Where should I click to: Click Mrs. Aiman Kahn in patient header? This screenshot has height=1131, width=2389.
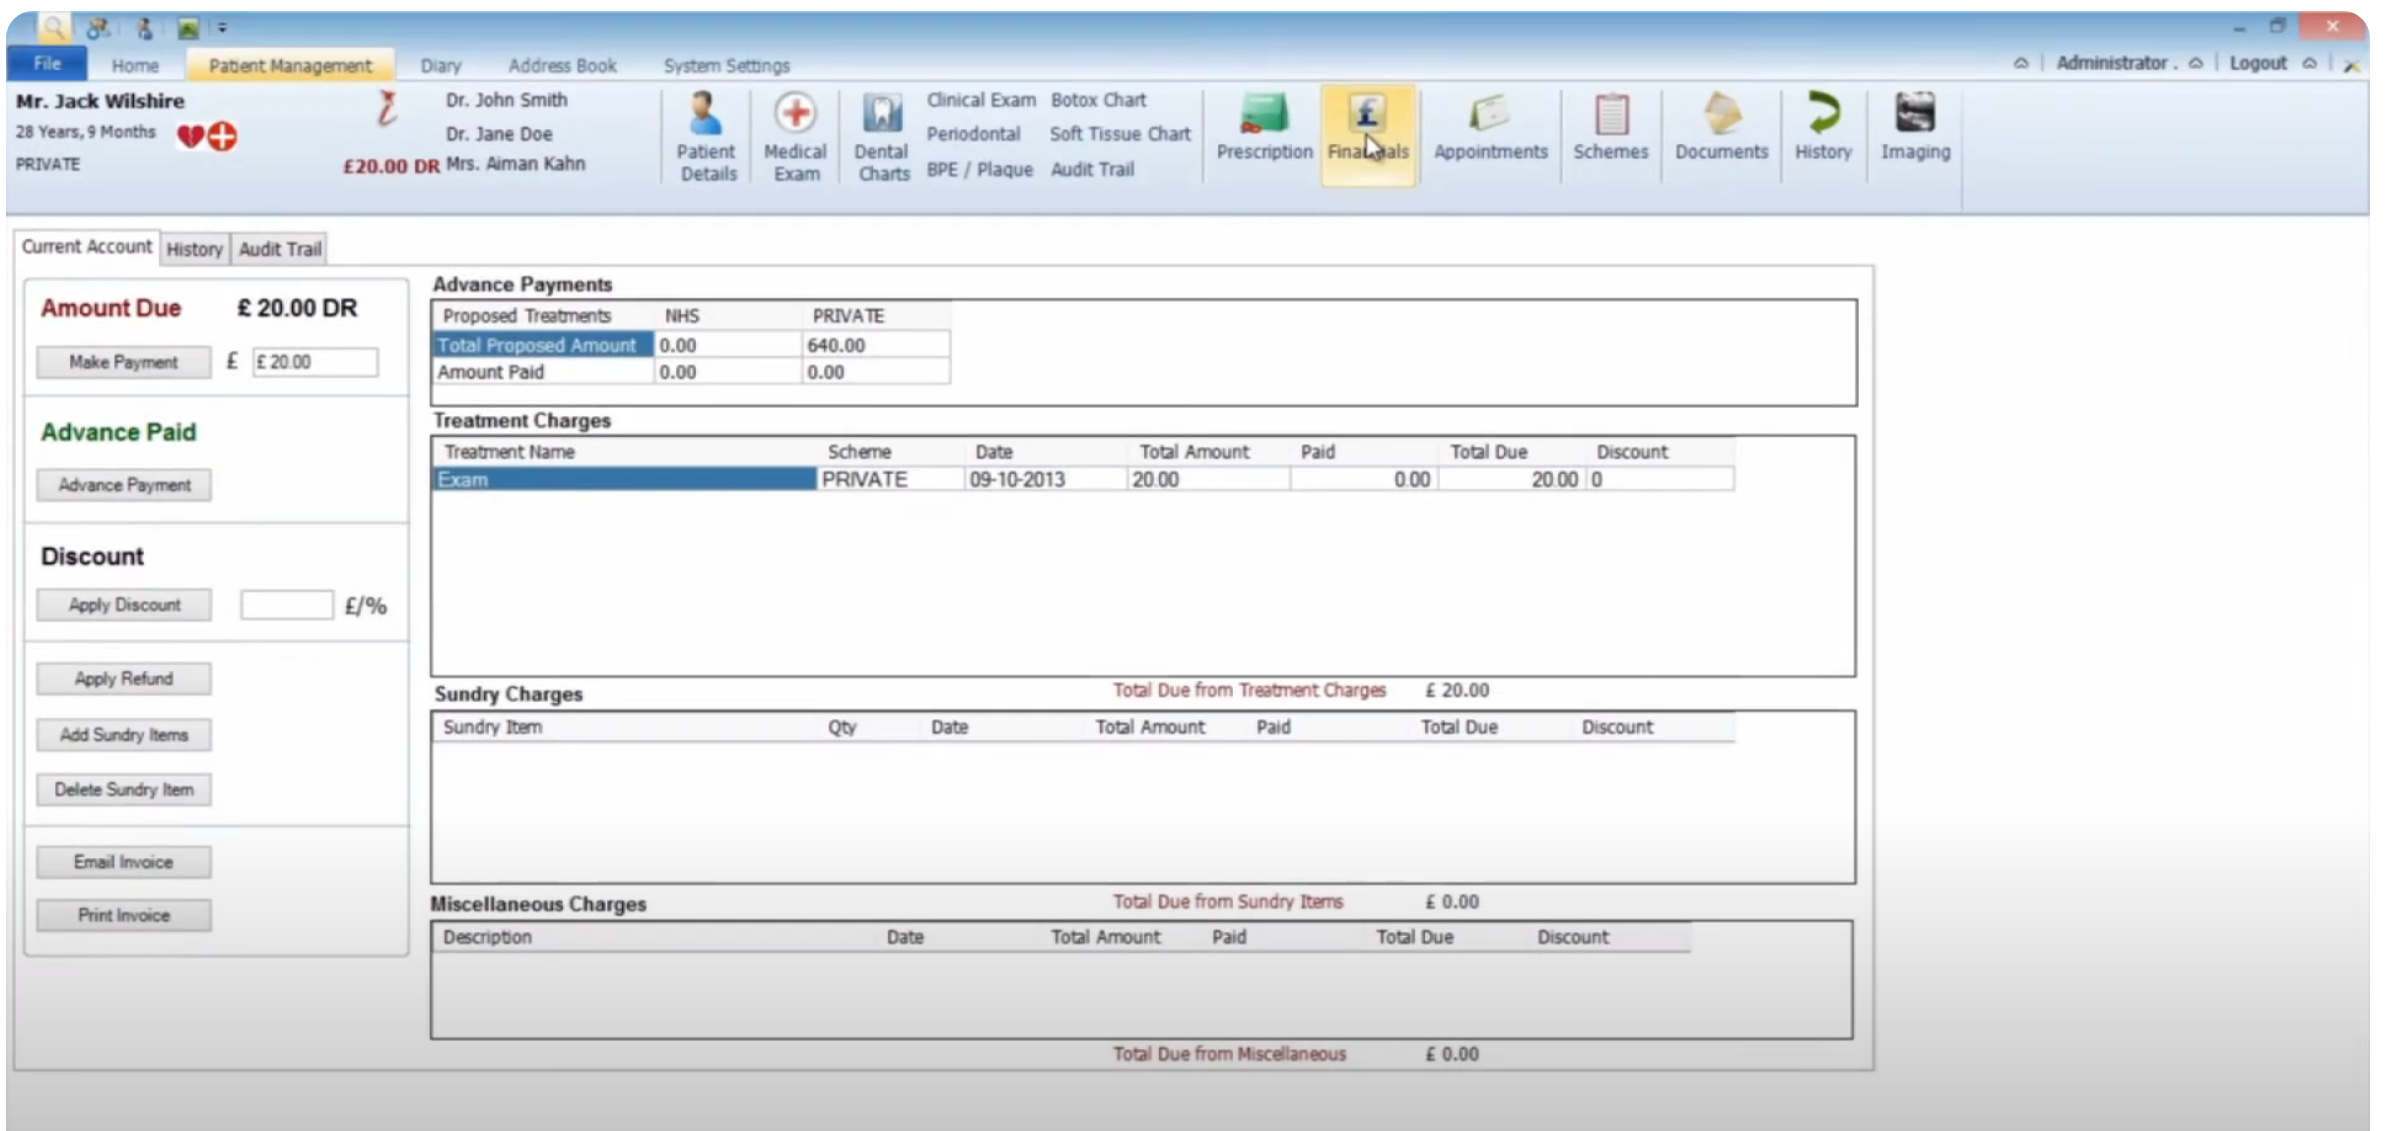pos(515,163)
